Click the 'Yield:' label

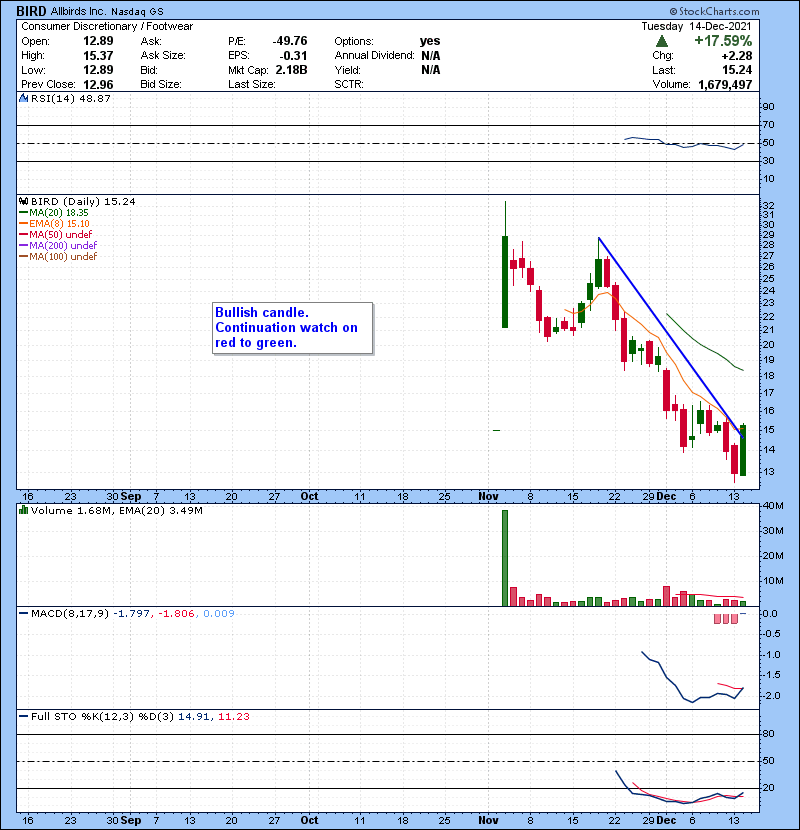point(347,70)
